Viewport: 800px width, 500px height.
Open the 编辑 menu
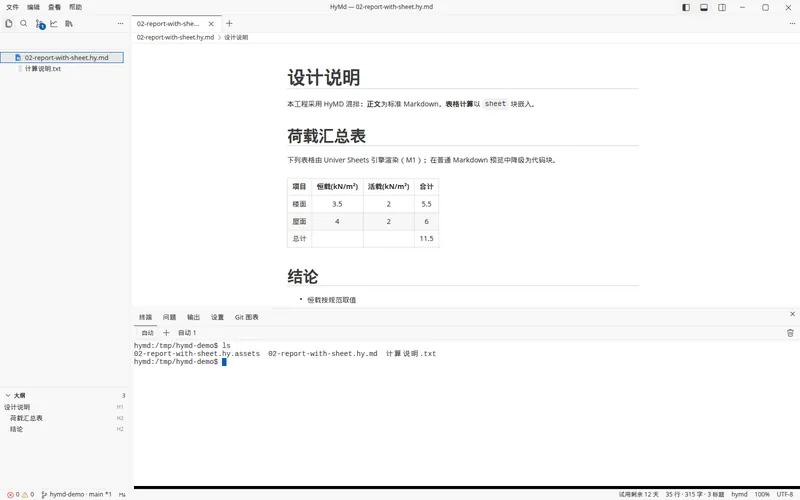[x=33, y=7]
